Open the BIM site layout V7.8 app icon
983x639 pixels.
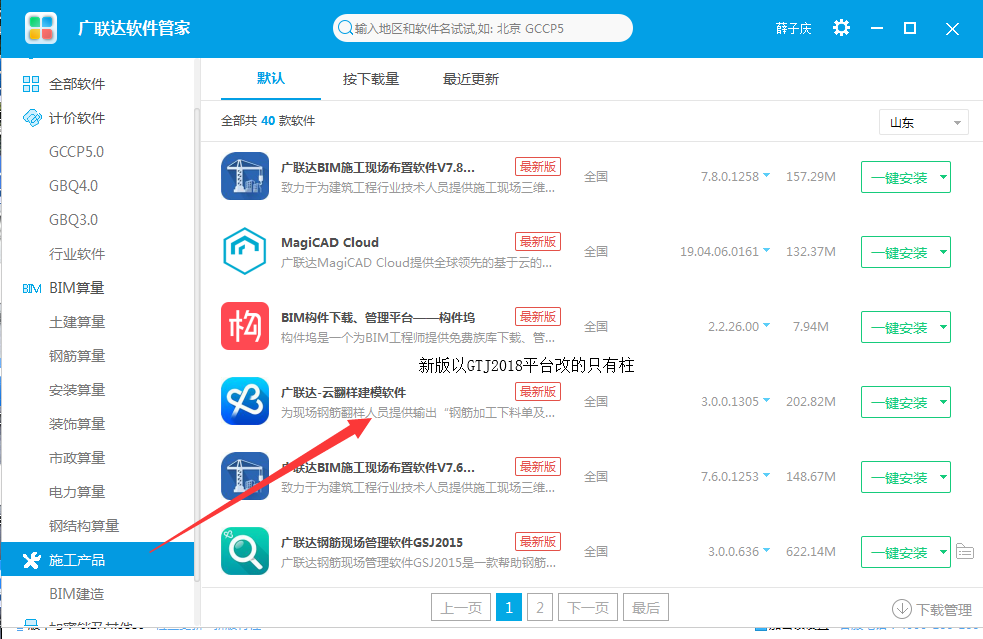pos(245,176)
